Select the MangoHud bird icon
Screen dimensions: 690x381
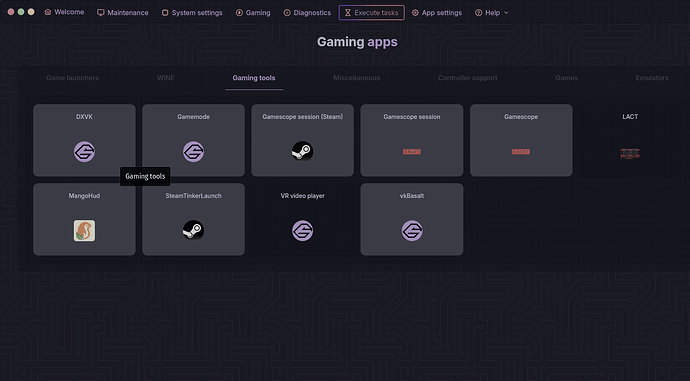(84, 231)
